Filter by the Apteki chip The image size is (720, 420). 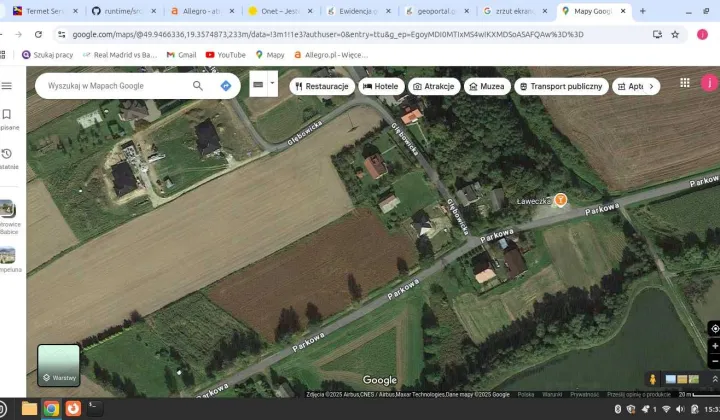pos(630,86)
